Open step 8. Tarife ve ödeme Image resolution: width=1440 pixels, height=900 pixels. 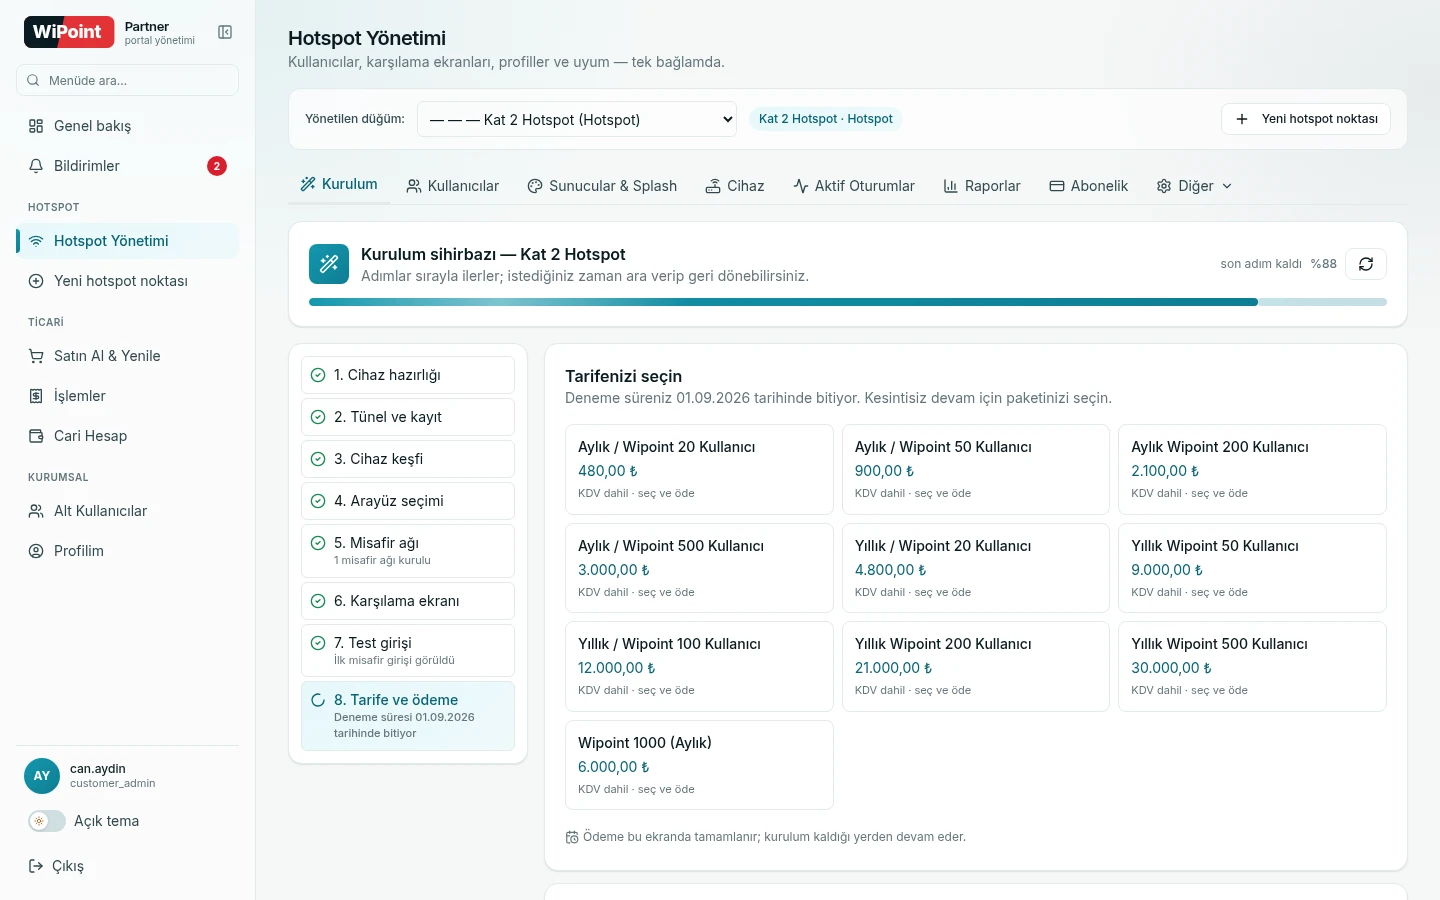[x=408, y=716]
